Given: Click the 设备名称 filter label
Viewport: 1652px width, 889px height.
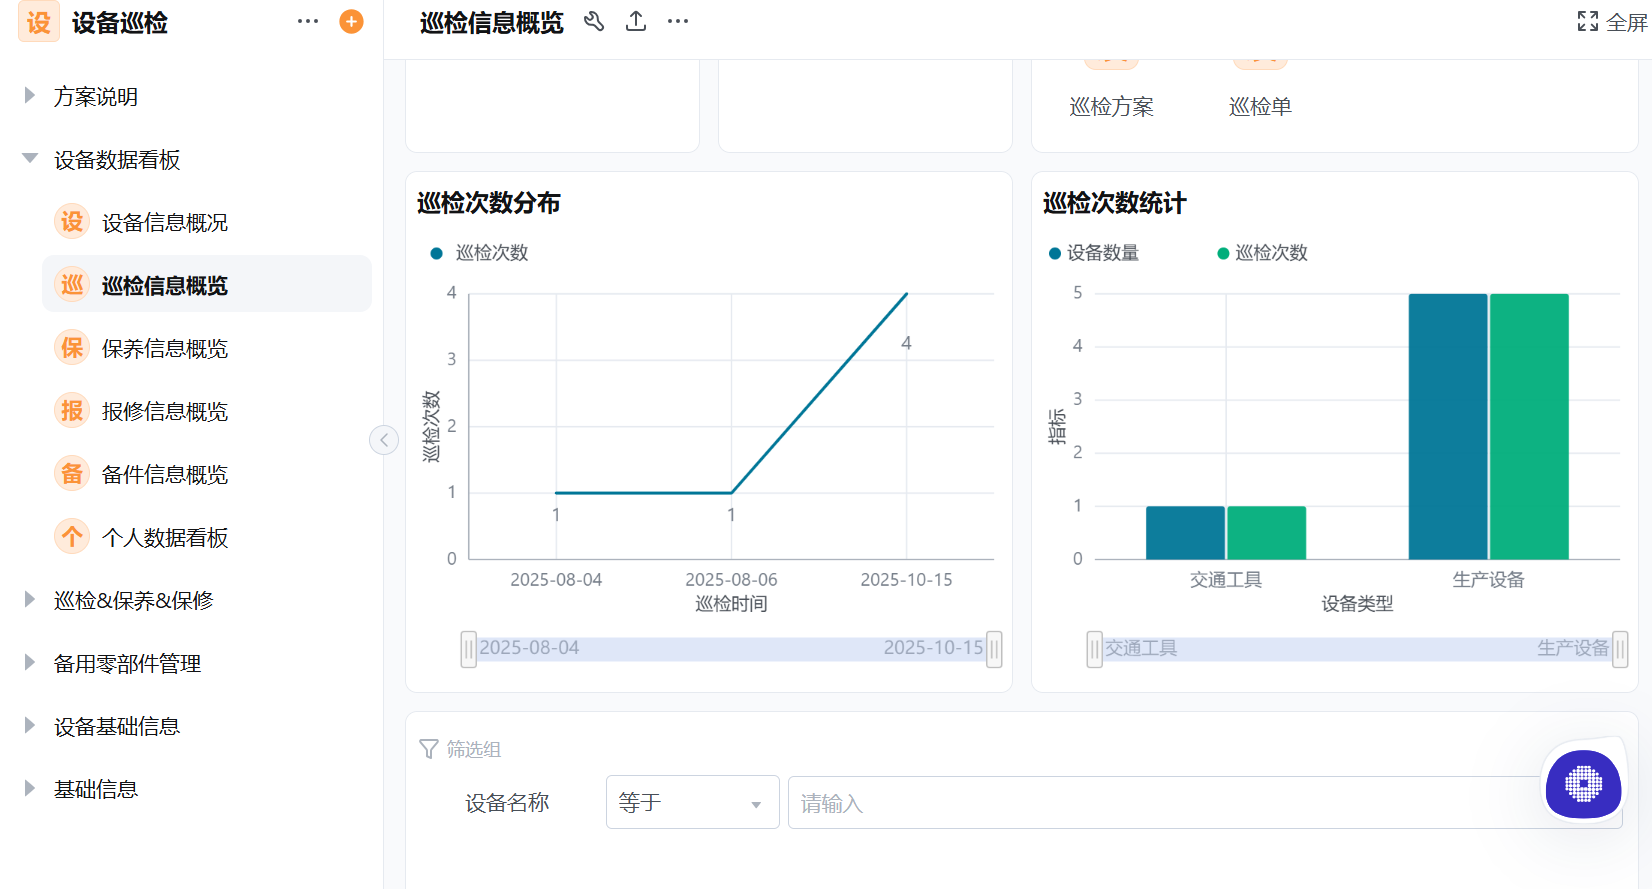Looking at the screenshot, I should (x=507, y=803).
